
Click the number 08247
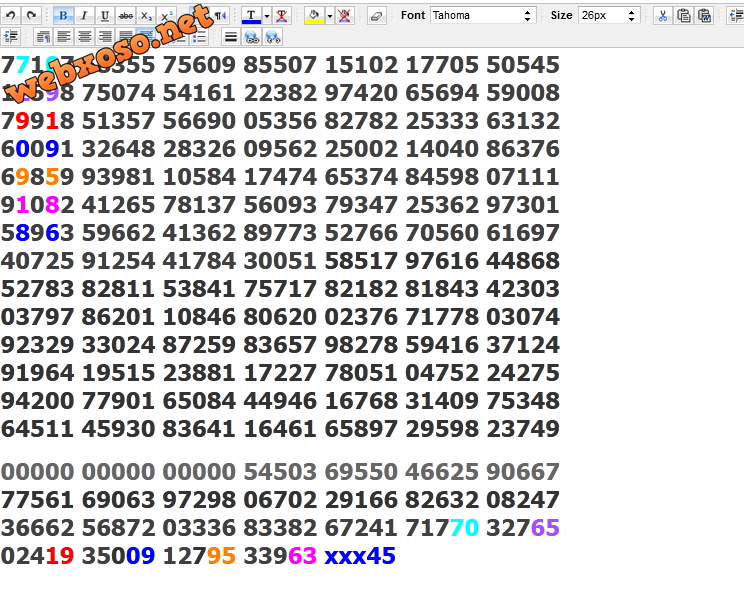pos(523,500)
